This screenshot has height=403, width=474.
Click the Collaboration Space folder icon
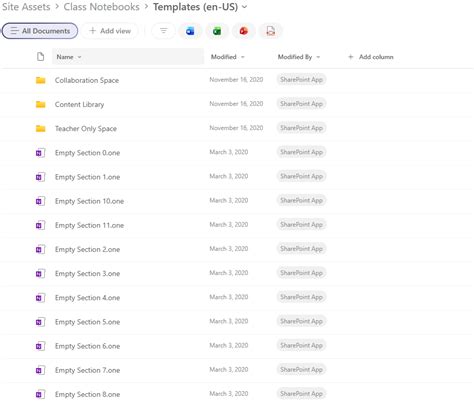[x=41, y=80]
